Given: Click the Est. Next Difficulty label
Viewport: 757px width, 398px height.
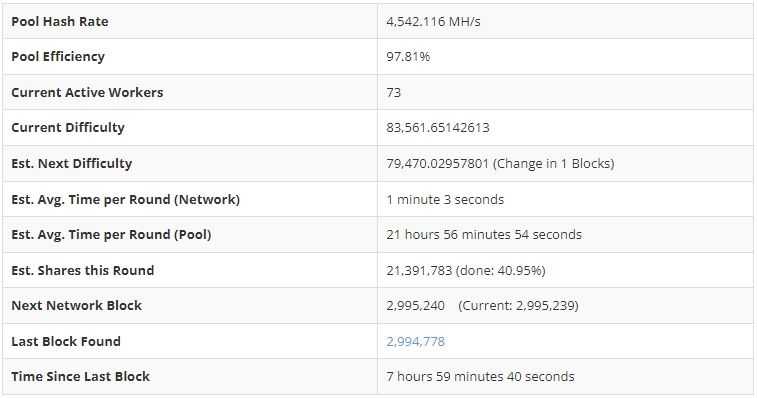Looking at the screenshot, I should (71, 163).
